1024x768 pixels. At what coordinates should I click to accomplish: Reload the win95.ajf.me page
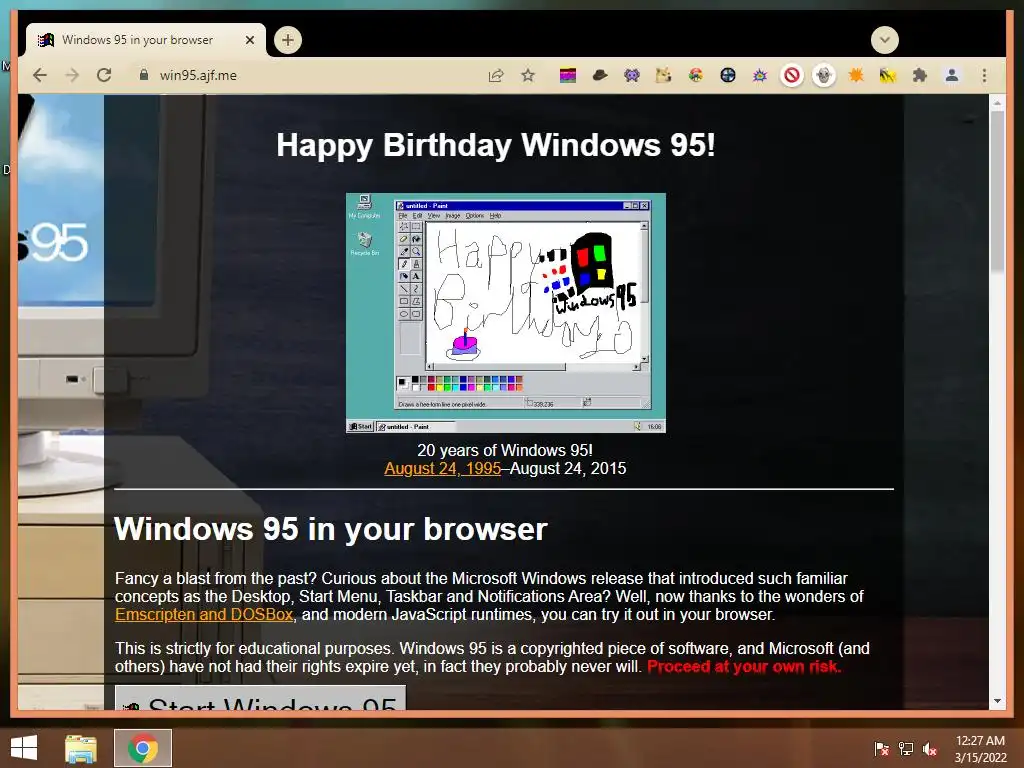[x=104, y=75]
